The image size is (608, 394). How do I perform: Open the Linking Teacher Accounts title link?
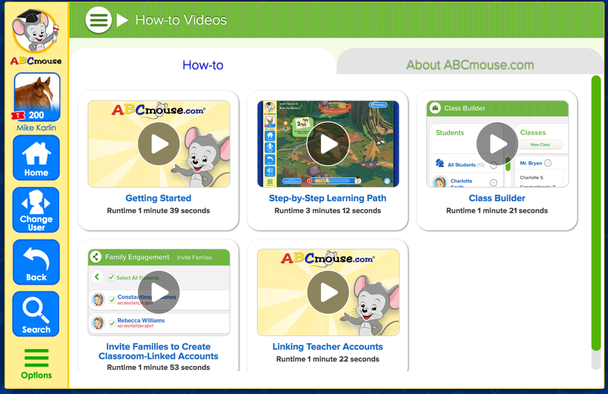click(328, 347)
